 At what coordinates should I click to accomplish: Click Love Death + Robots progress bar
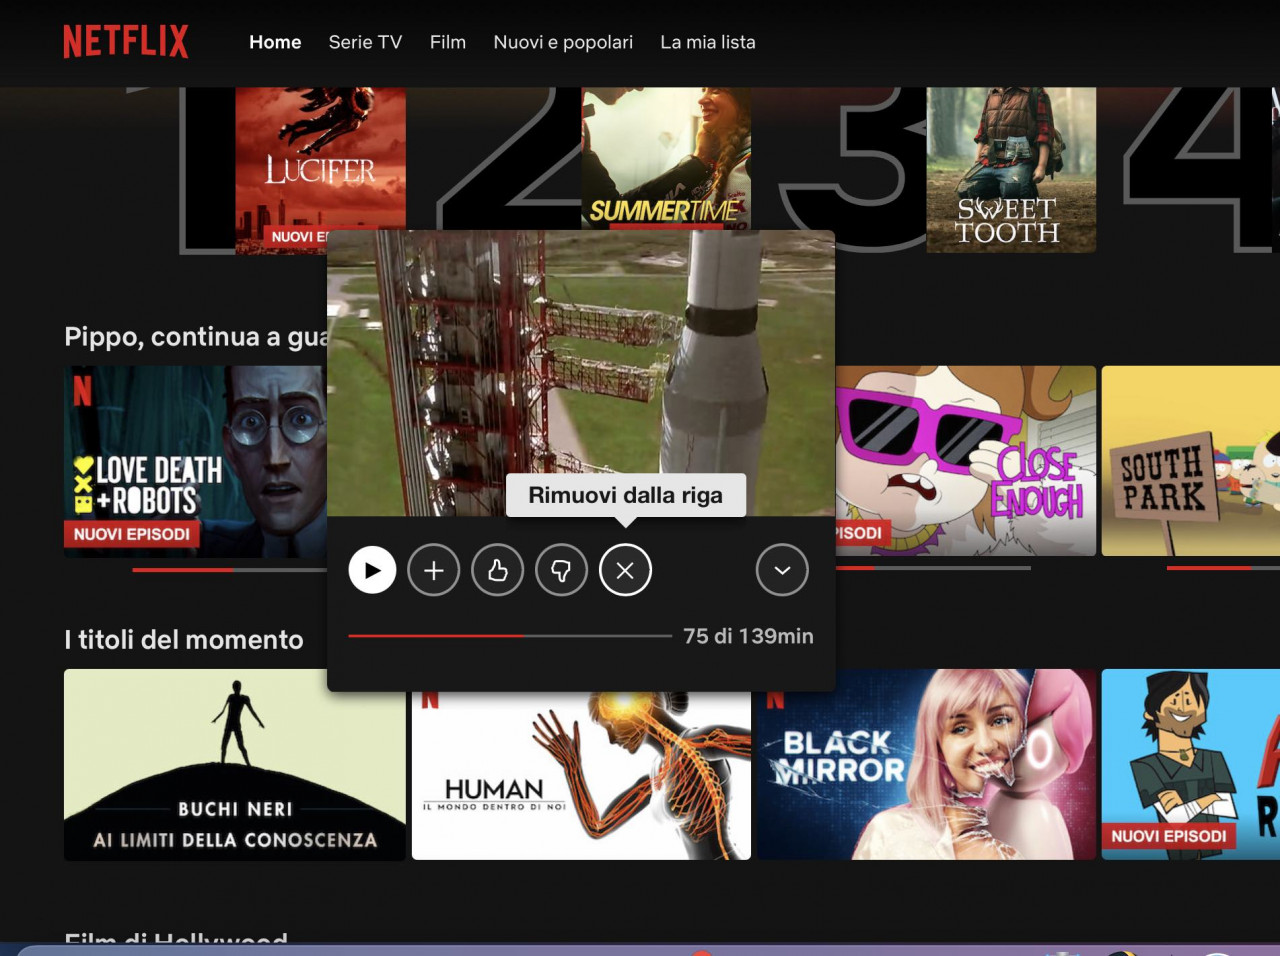tap(229, 569)
